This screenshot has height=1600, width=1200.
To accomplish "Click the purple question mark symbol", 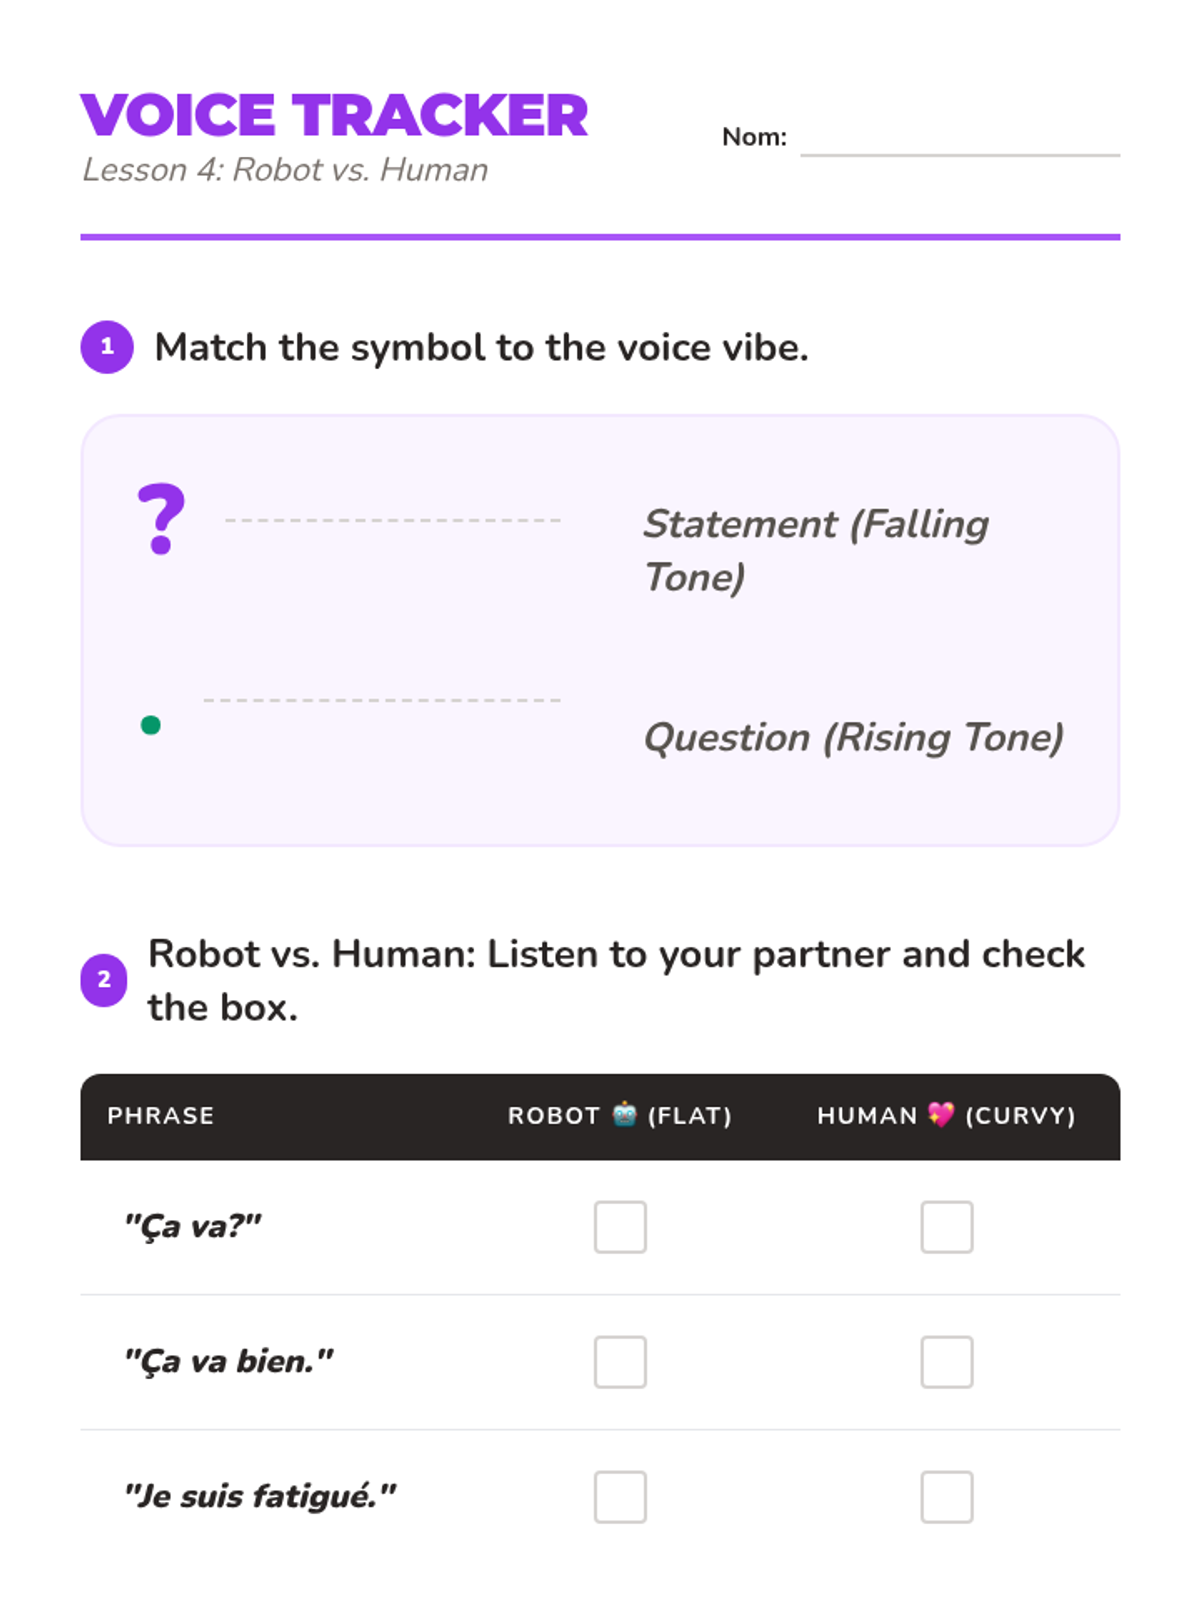I will click(x=161, y=519).
